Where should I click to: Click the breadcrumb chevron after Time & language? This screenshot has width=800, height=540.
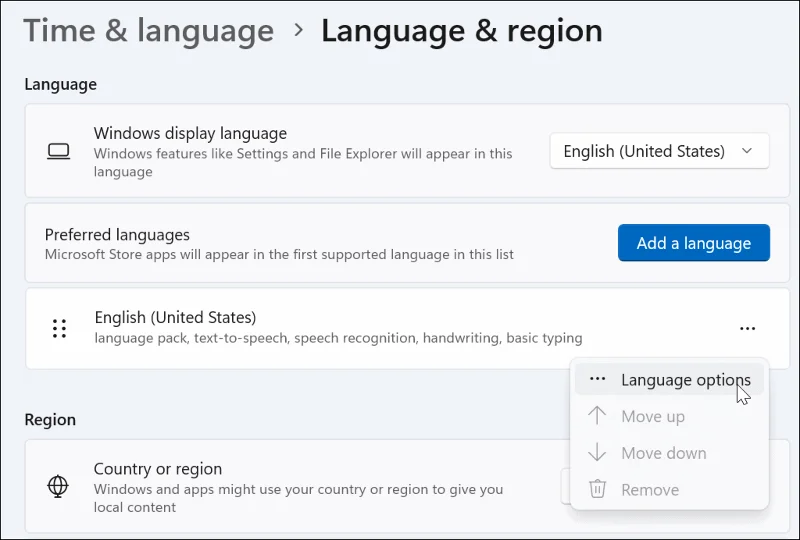(299, 31)
